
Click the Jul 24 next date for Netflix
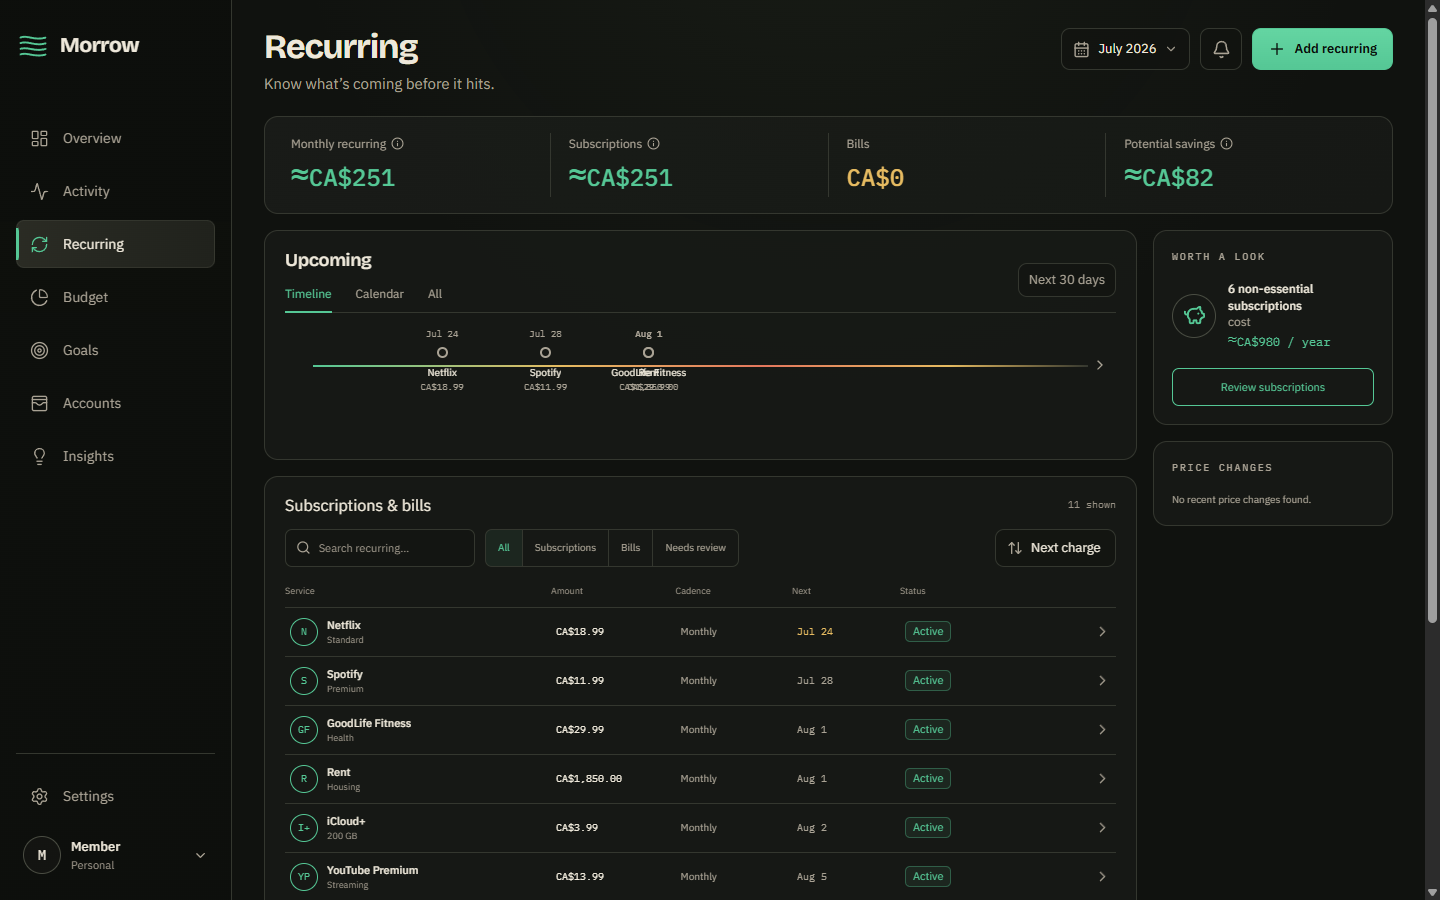click(815, 632)
